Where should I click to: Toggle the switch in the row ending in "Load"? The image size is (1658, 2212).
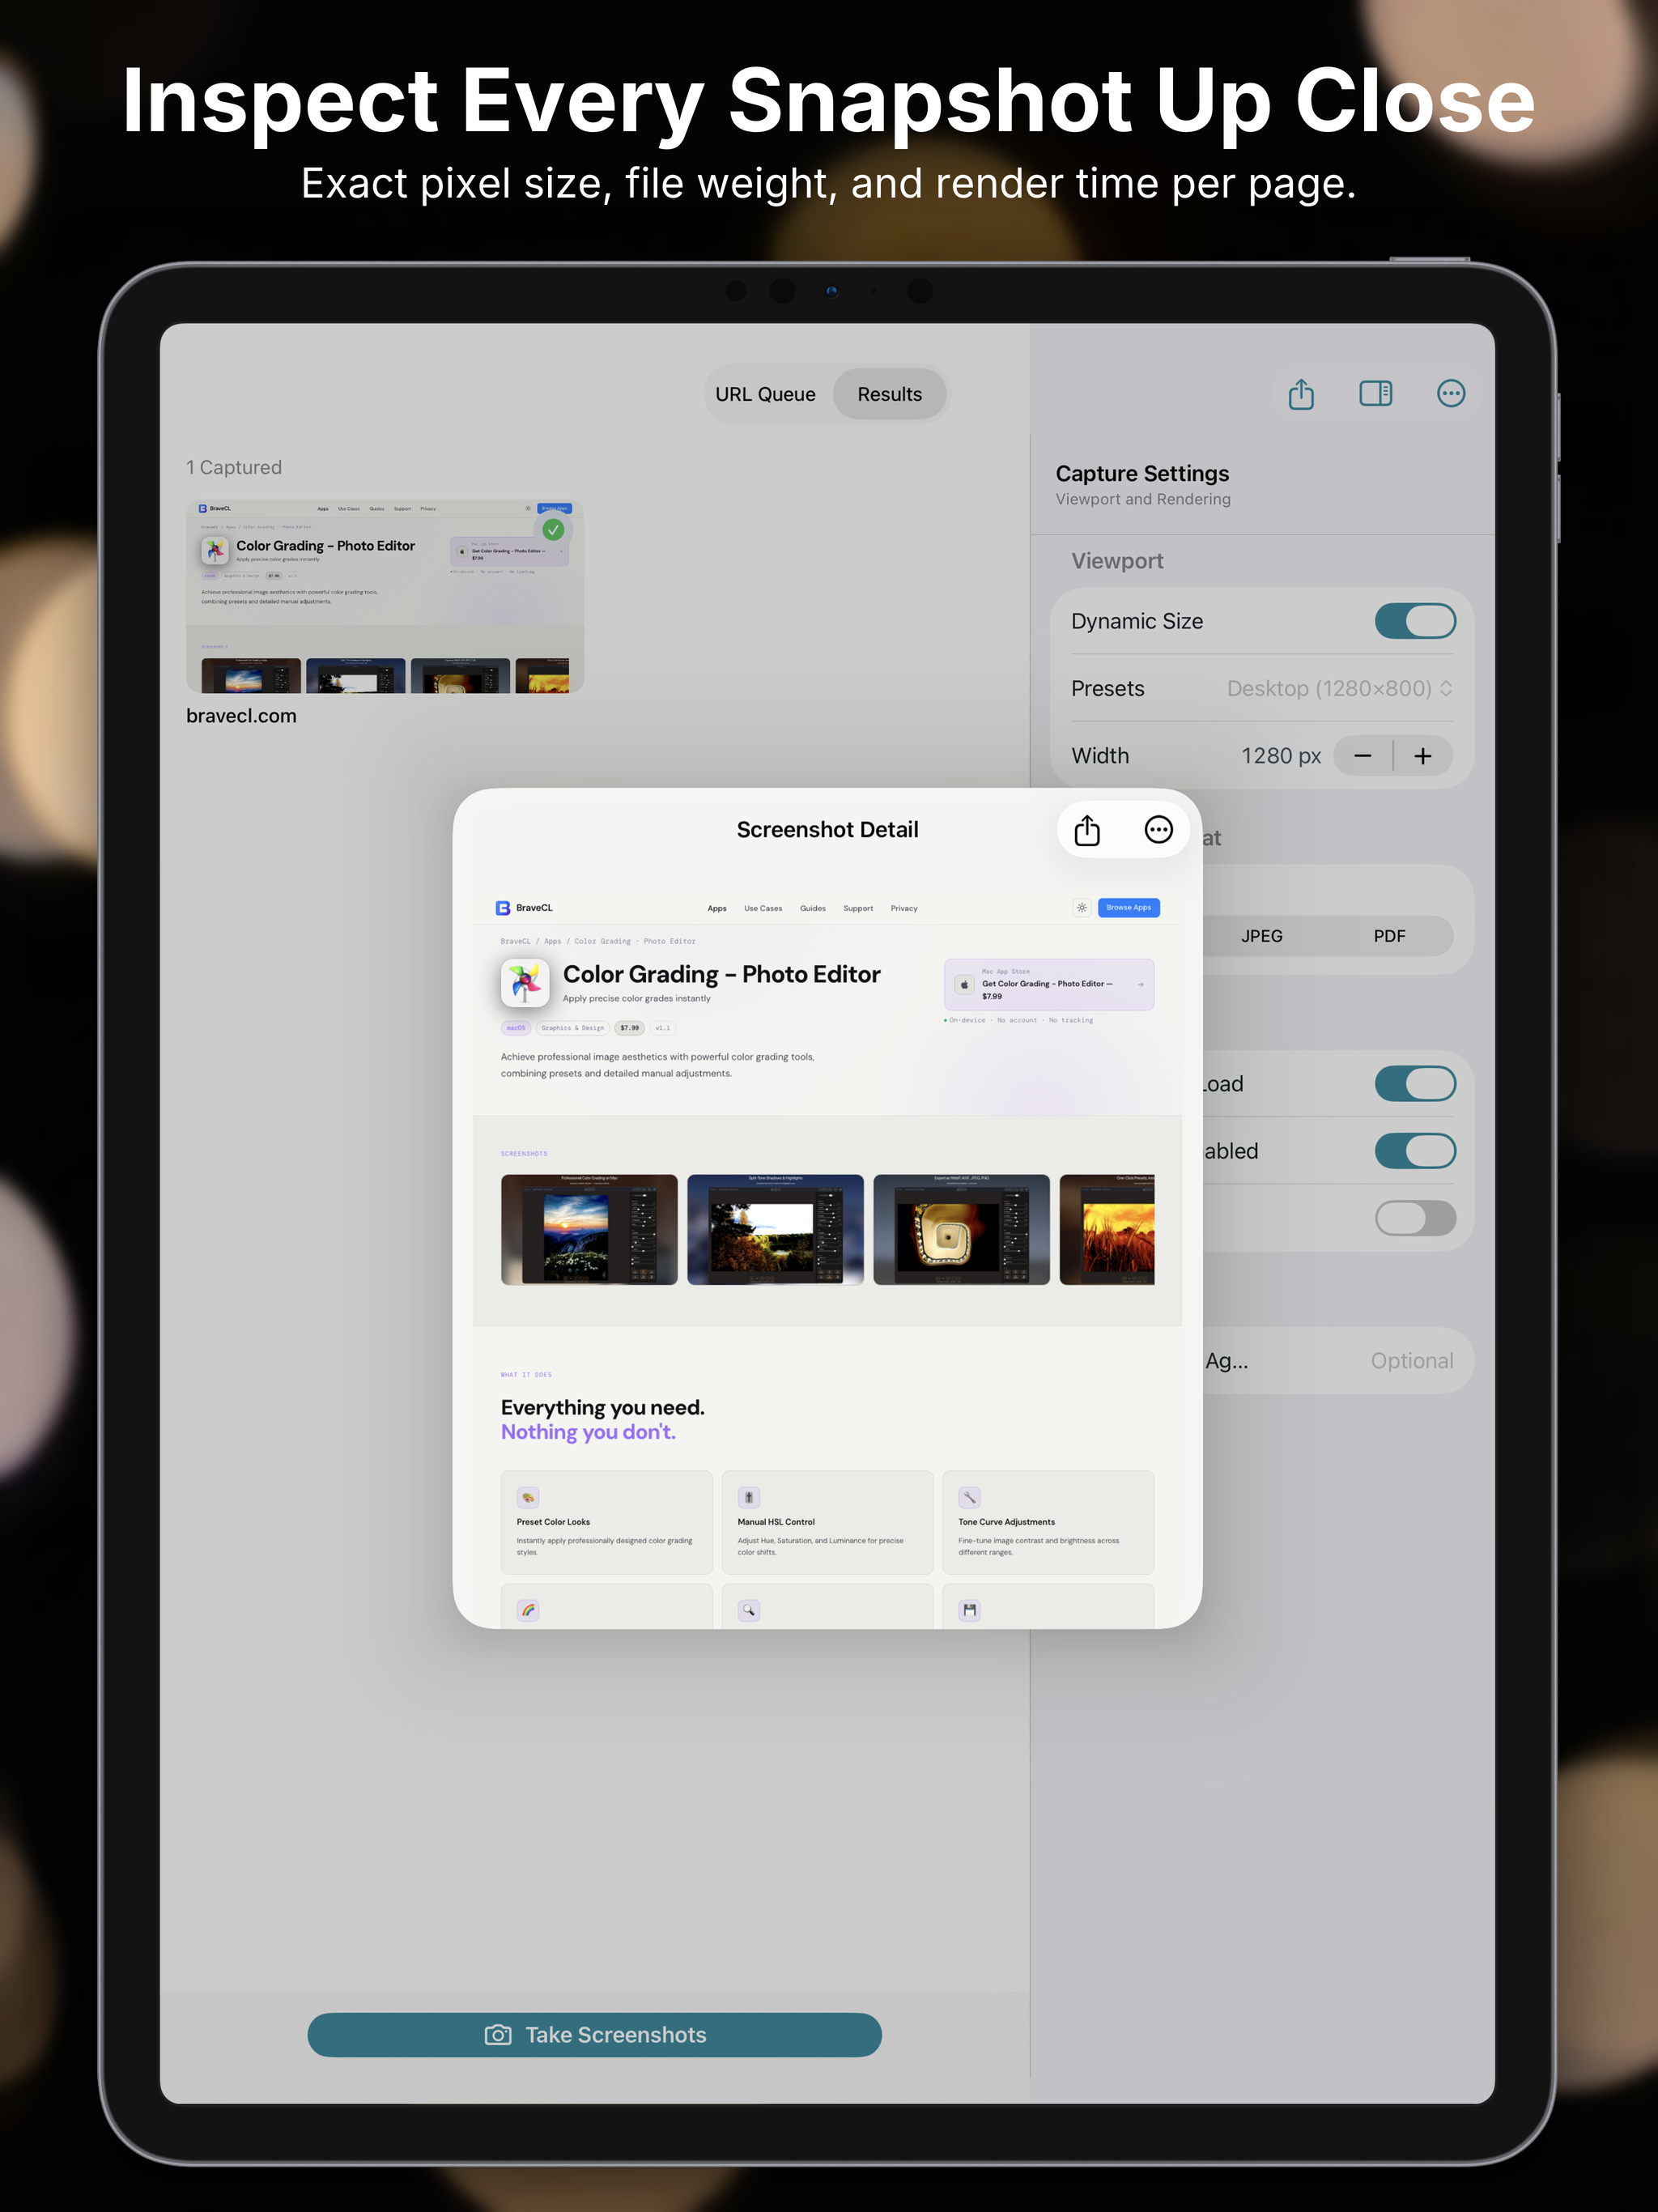[1415, 1084]
